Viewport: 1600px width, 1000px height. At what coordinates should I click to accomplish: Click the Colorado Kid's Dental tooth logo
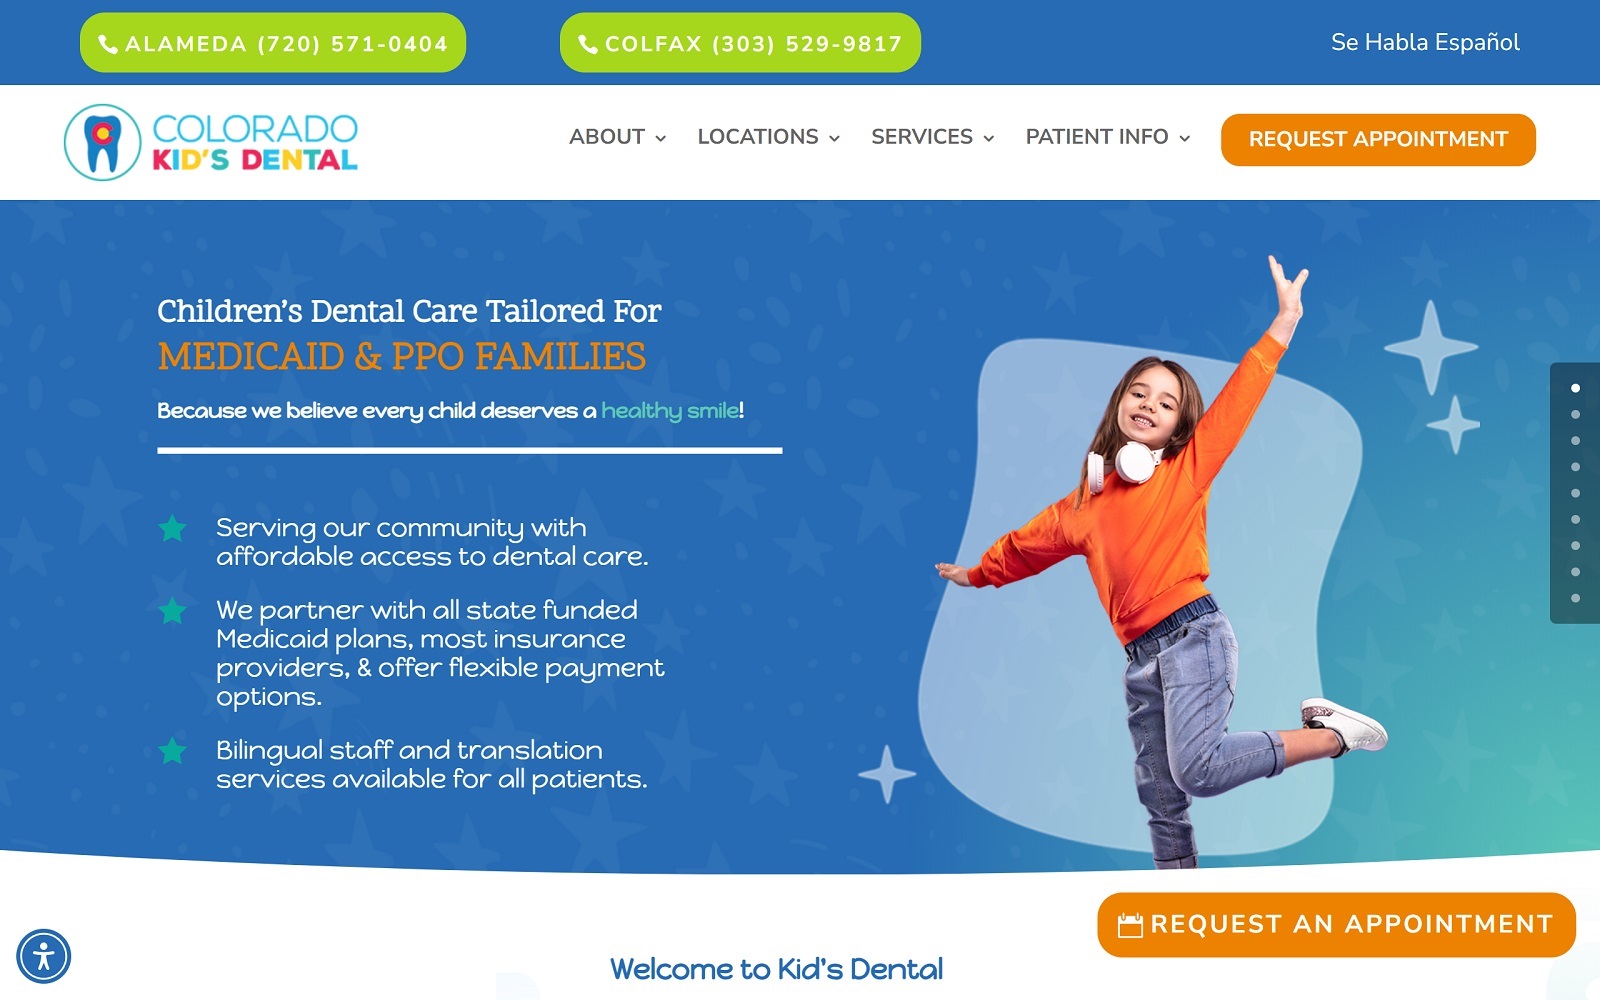point(102,142)
